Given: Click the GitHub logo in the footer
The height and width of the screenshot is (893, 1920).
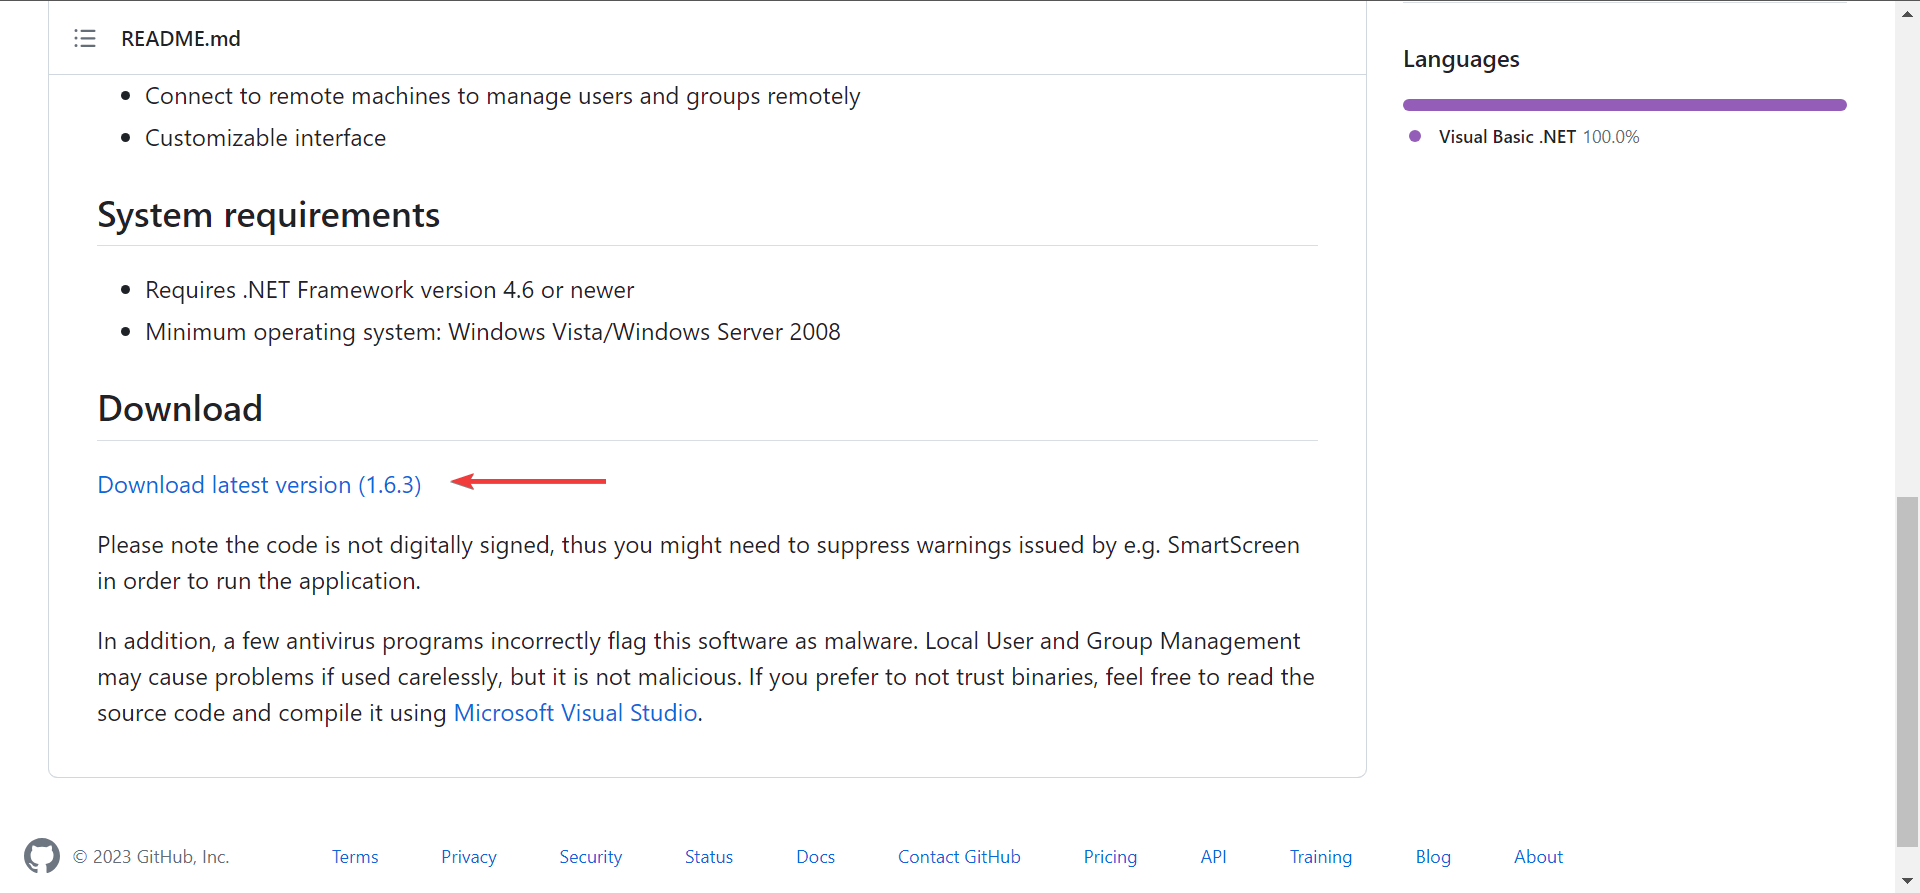Looking at the screenshot, I should click(x=42, y=856).
